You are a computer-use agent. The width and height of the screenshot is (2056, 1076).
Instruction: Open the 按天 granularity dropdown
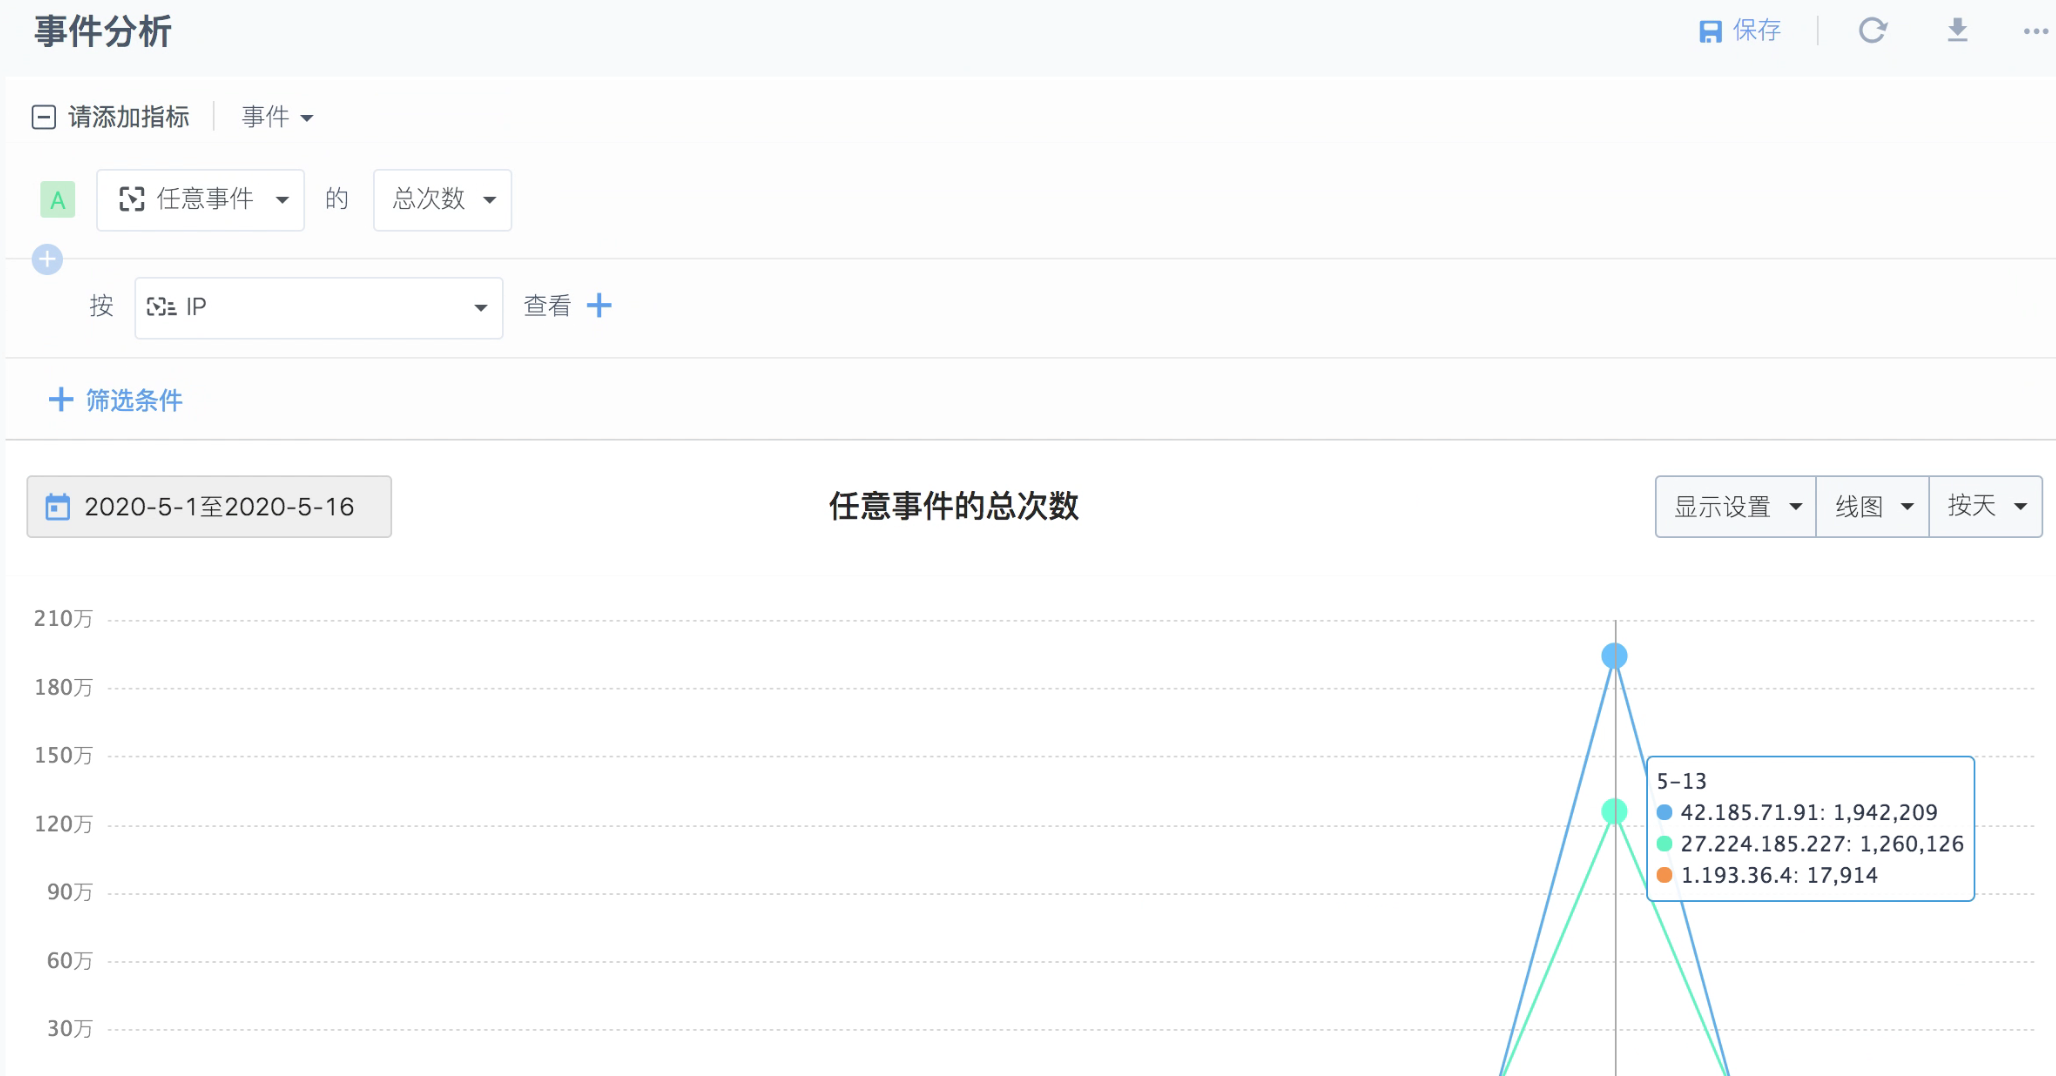point(1986,507)
